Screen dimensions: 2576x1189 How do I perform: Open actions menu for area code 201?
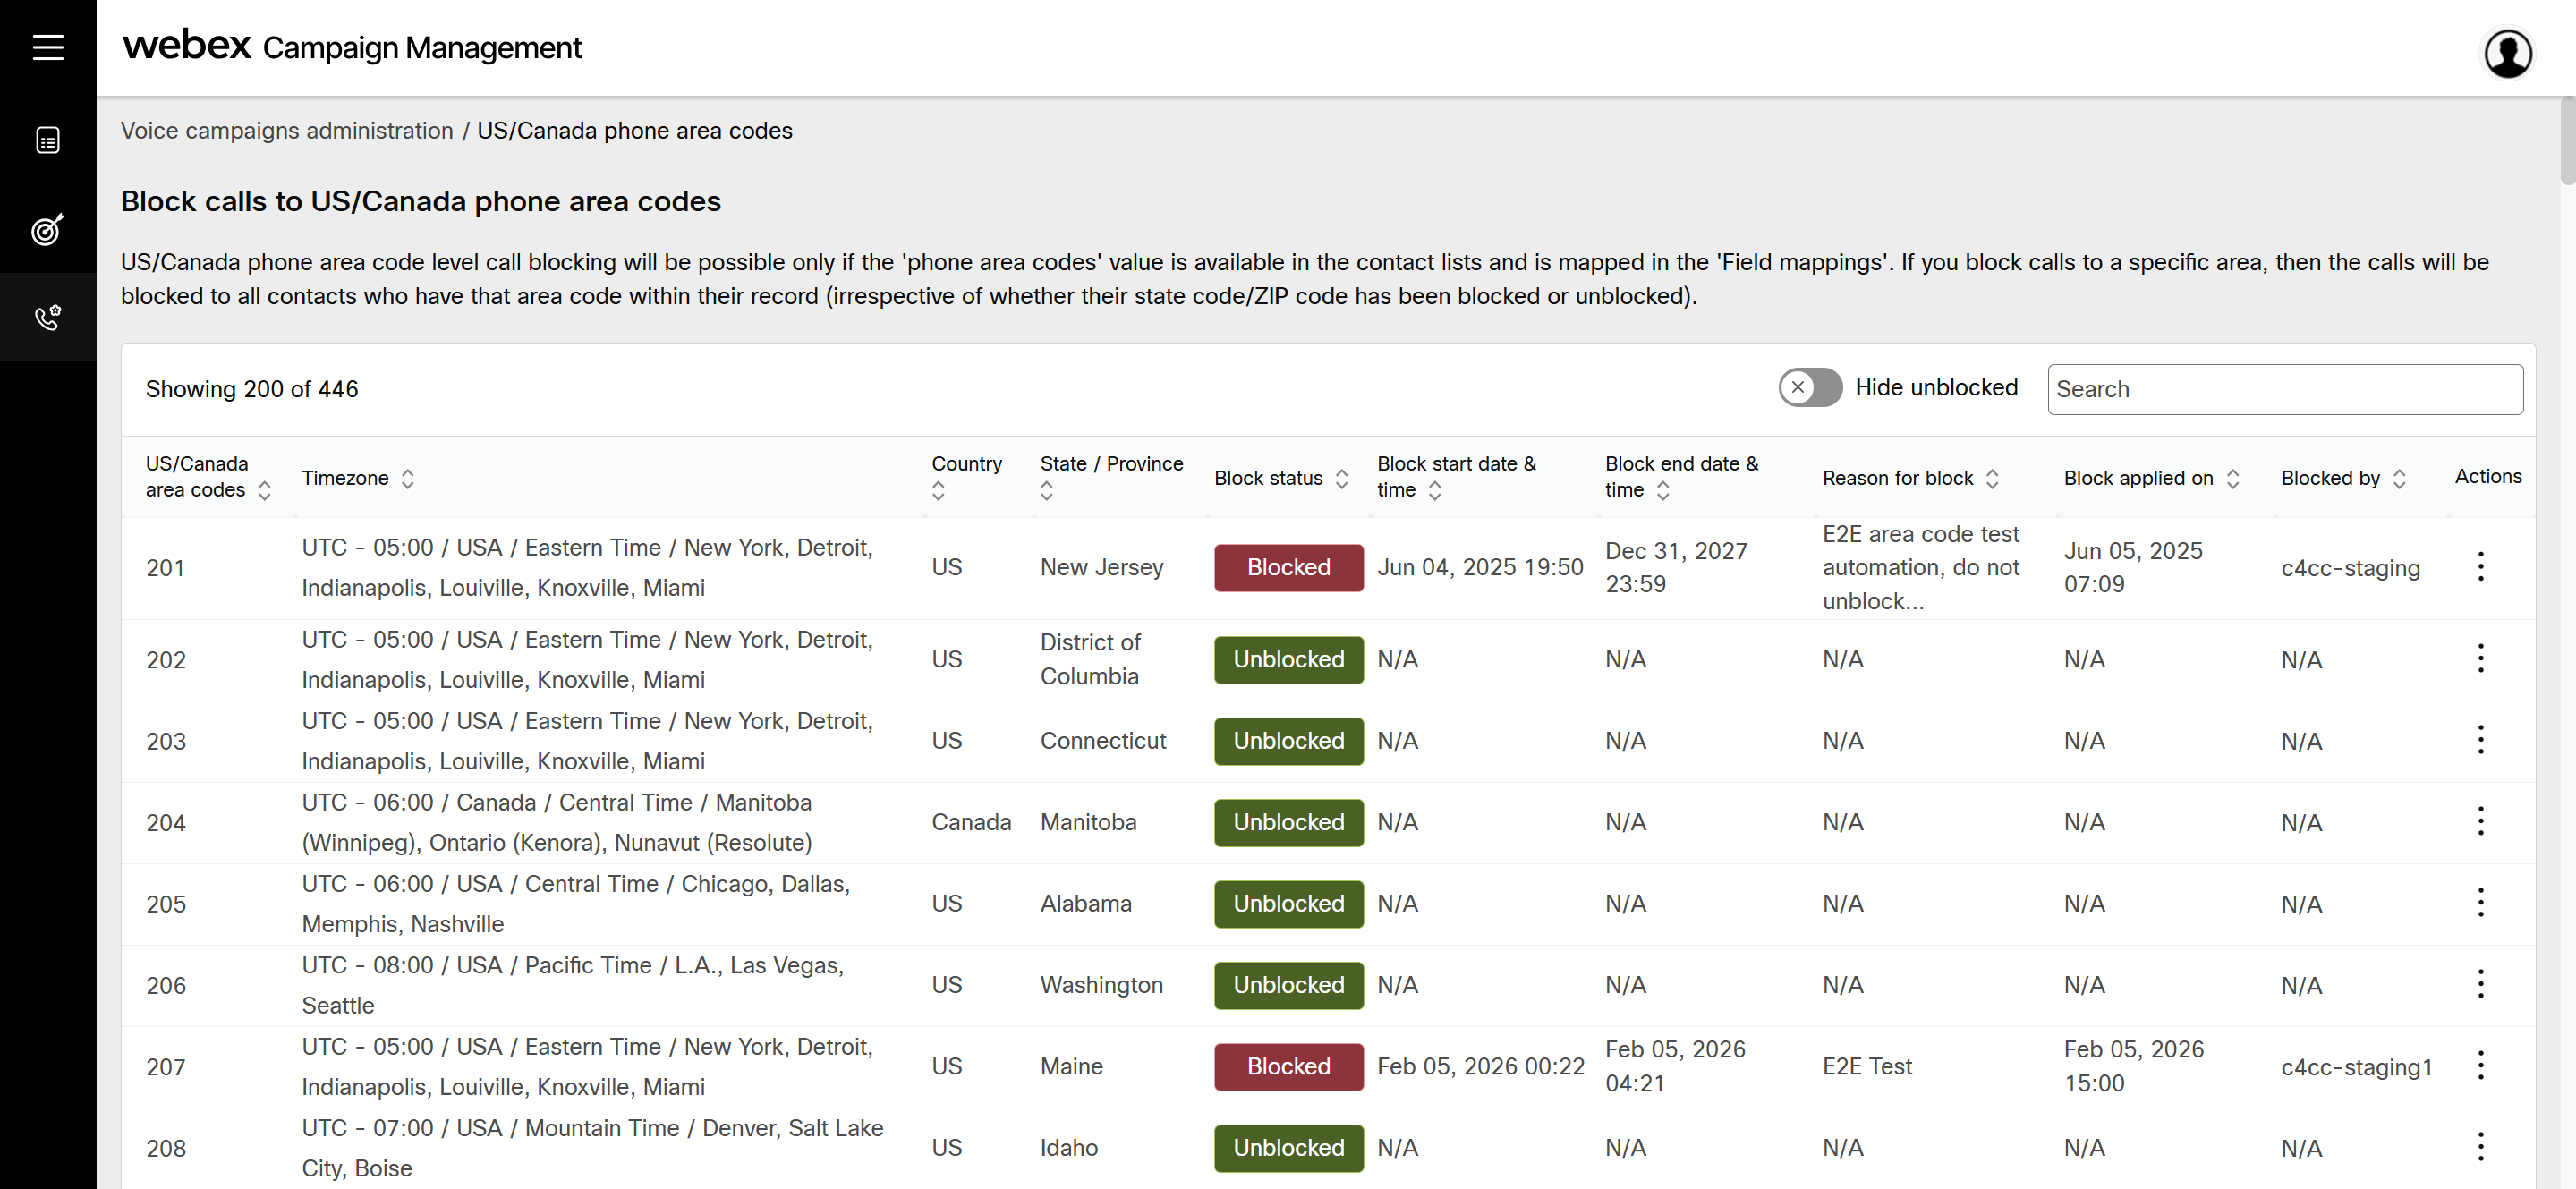(x=2480, y=567)
